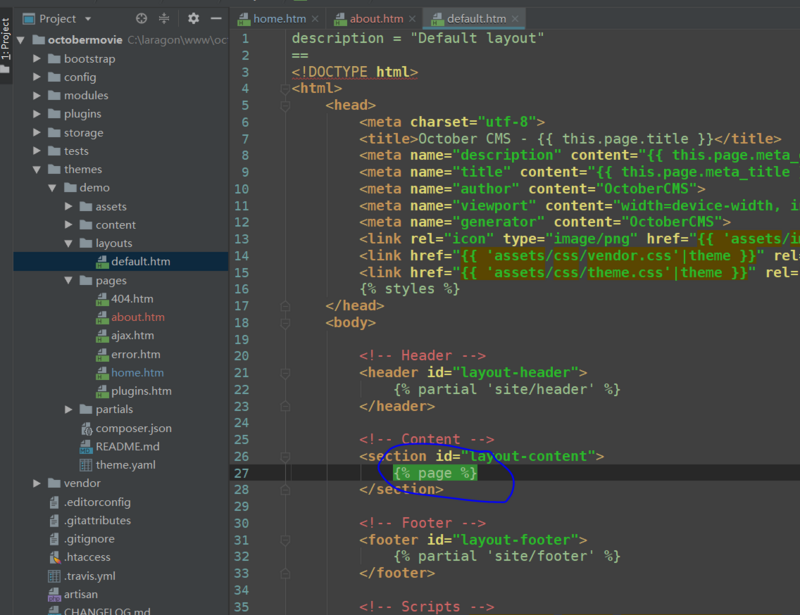Image resolution: width=800 pixels, height=615 pixels.
Task: Expand the config folder
Action: coord(37,77)
